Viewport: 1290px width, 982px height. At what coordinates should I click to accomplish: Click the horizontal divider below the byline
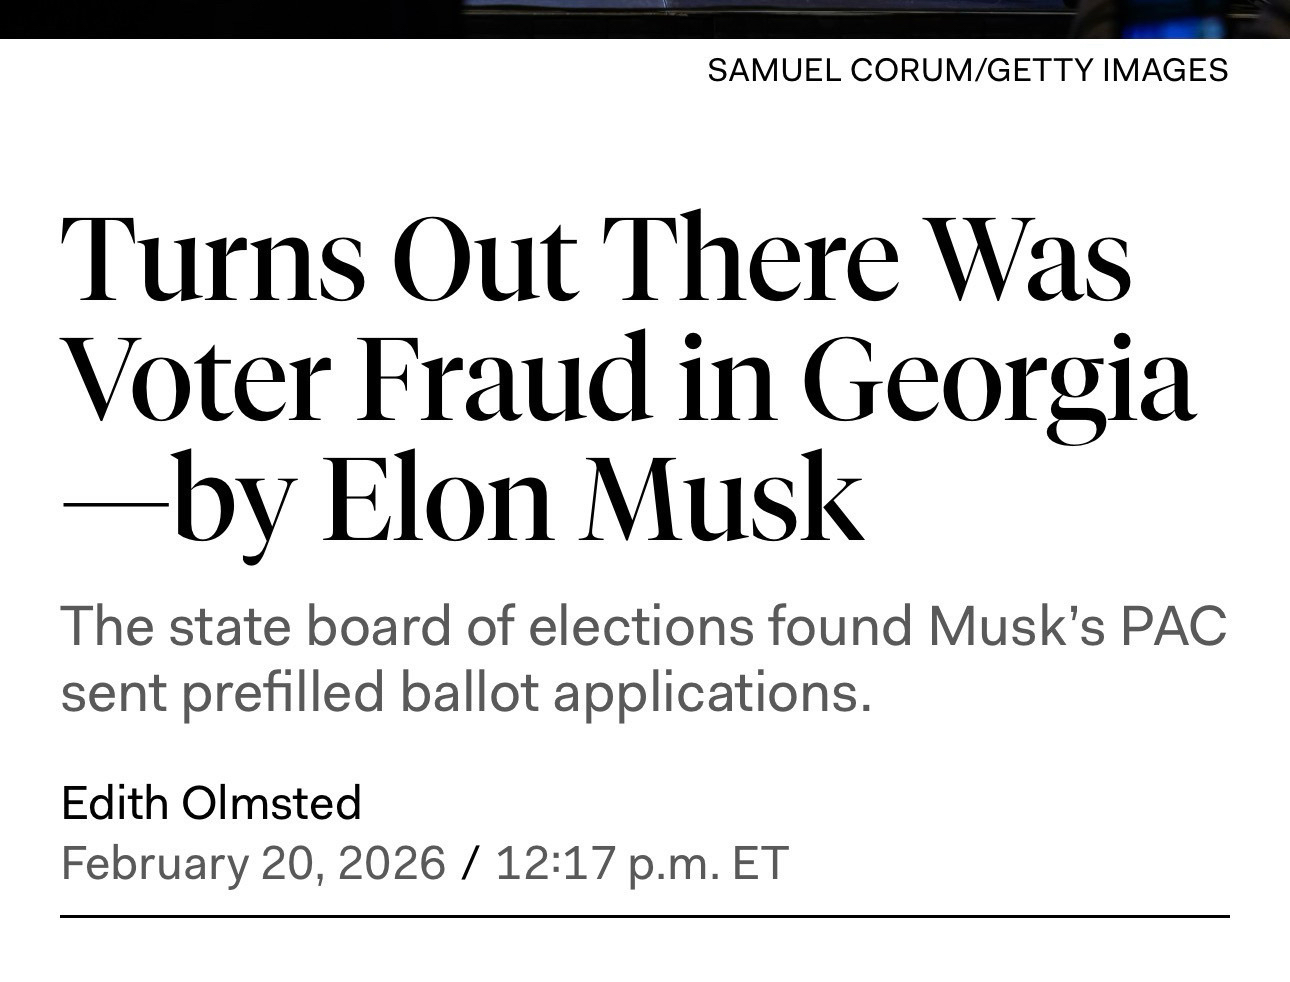[645, 915]
